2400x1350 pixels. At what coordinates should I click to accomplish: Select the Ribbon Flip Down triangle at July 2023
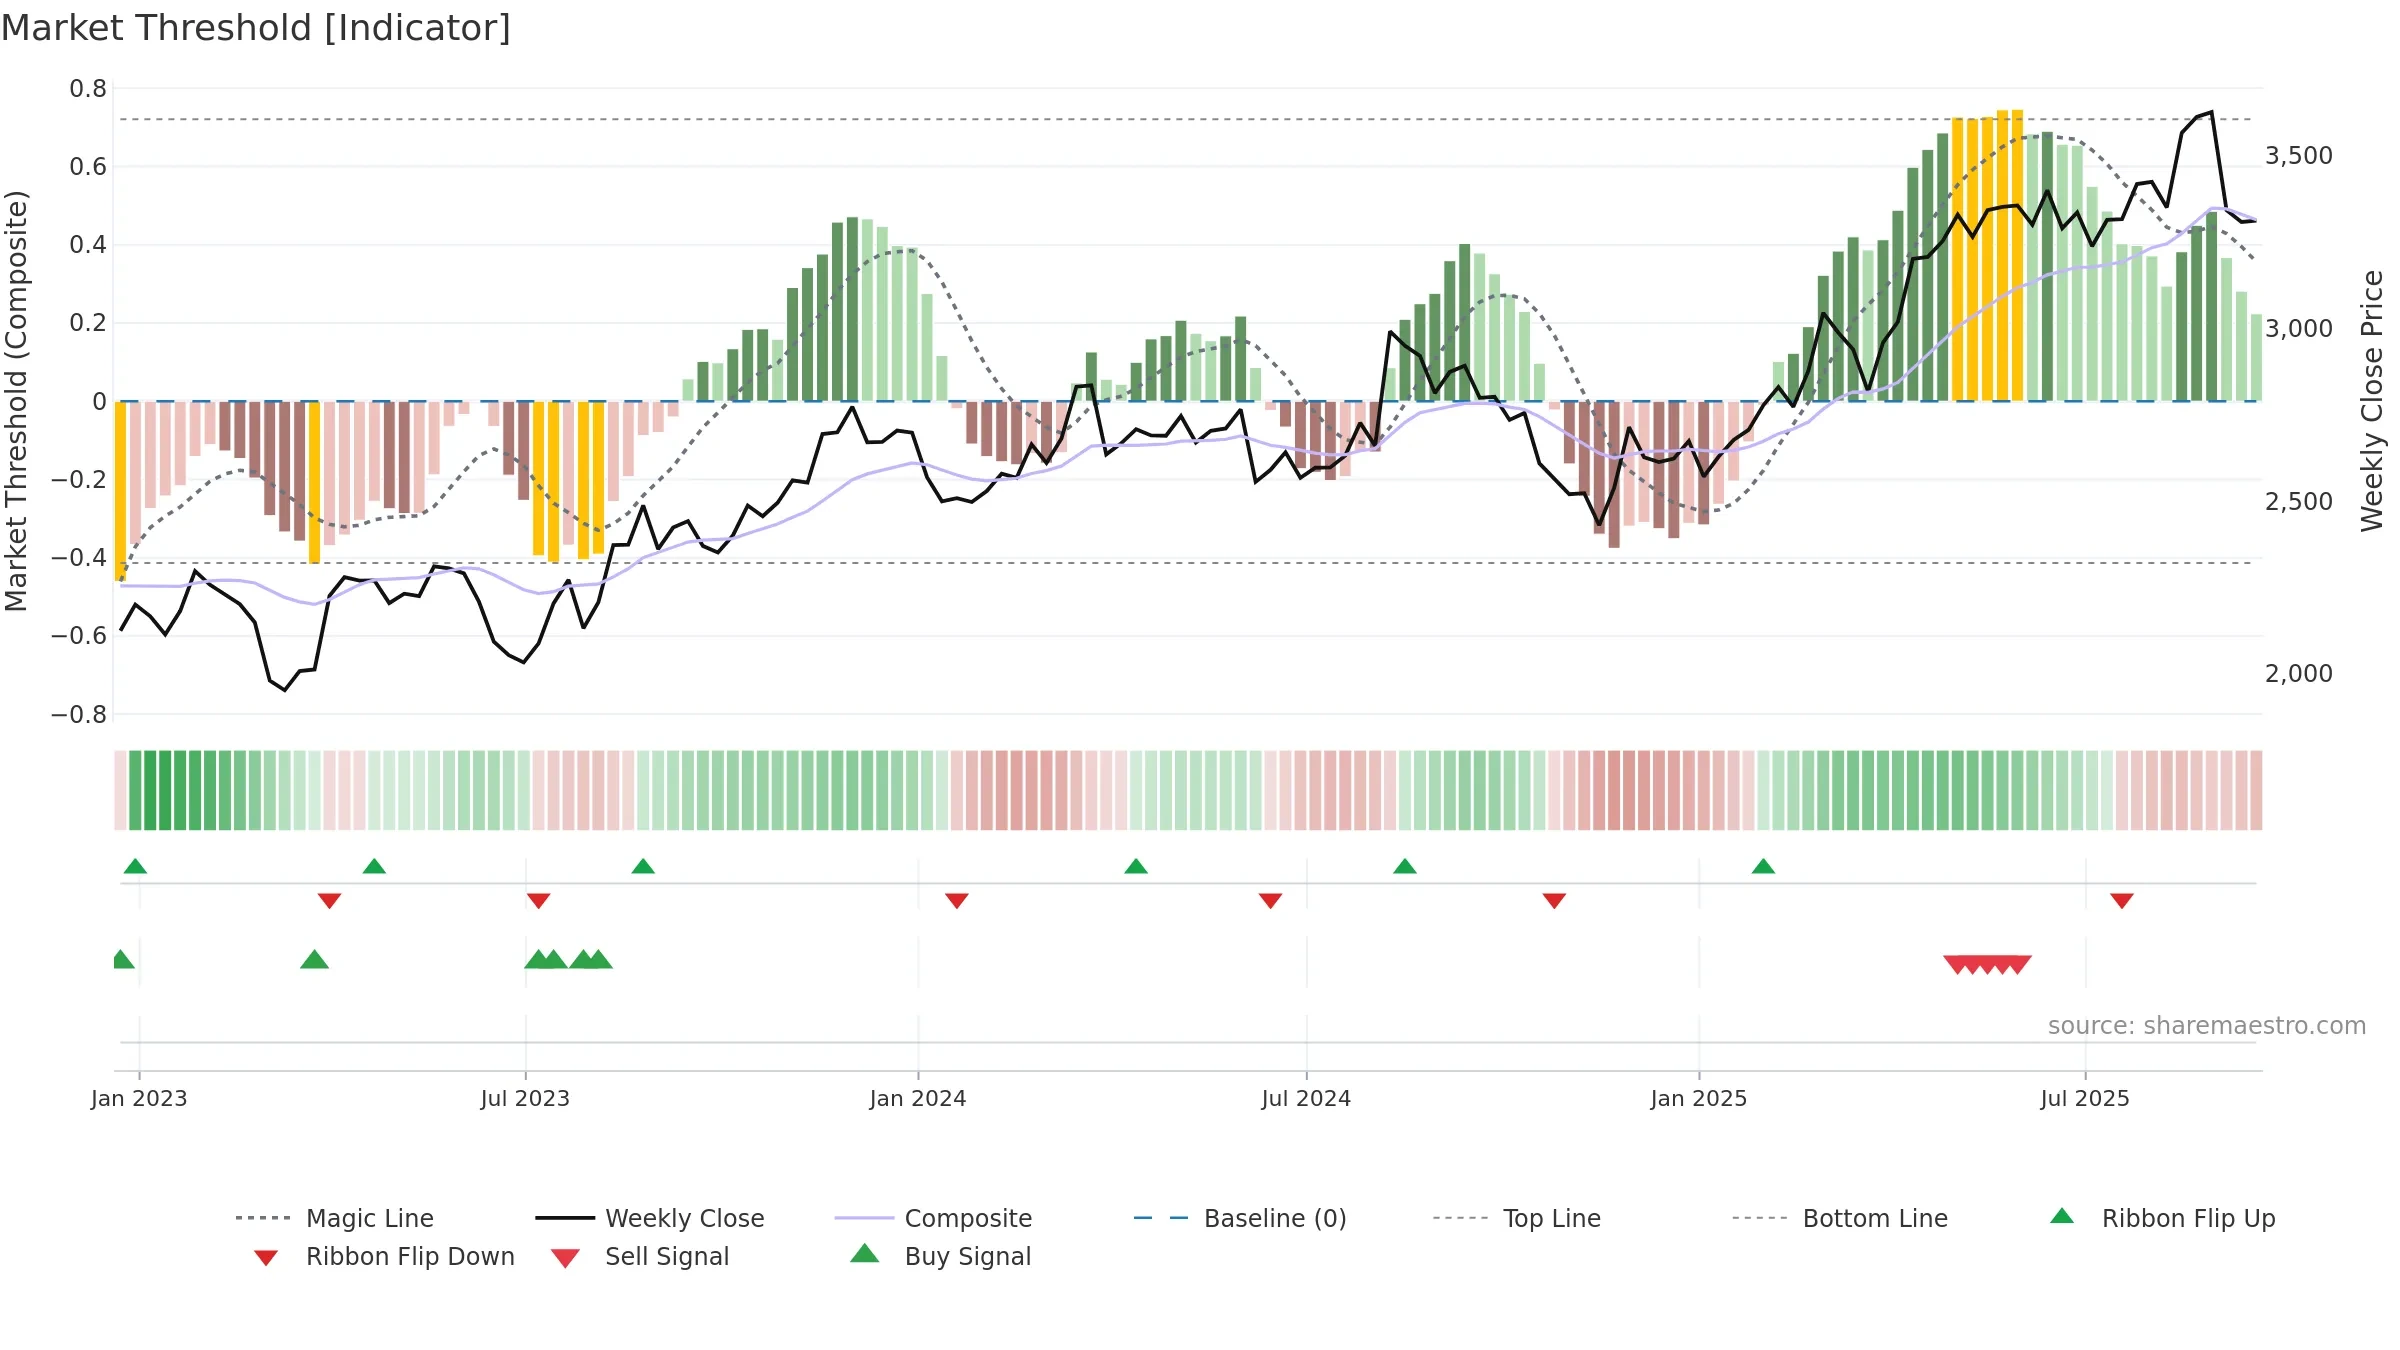[538, 901]
